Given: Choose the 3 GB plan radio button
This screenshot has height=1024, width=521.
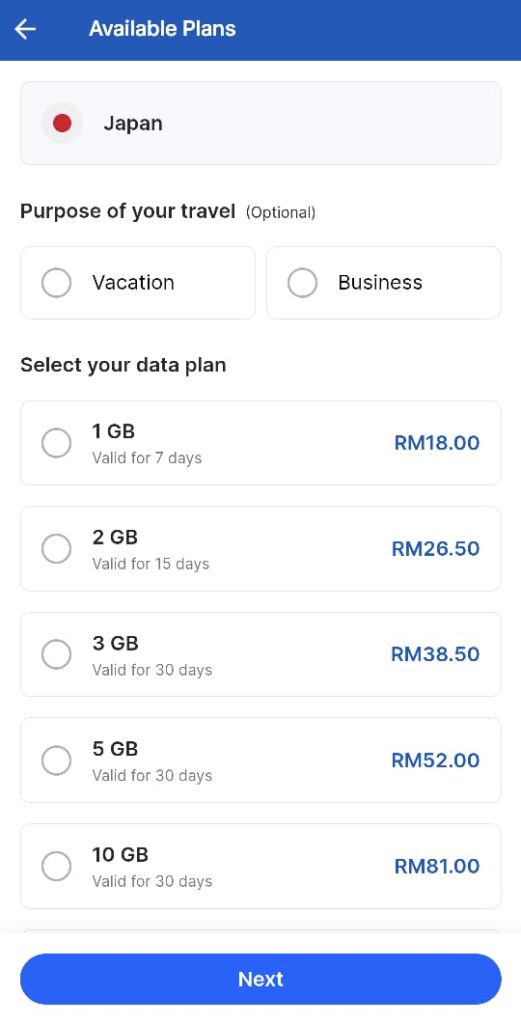Looking at the screenshot, I should coord(56,654).
